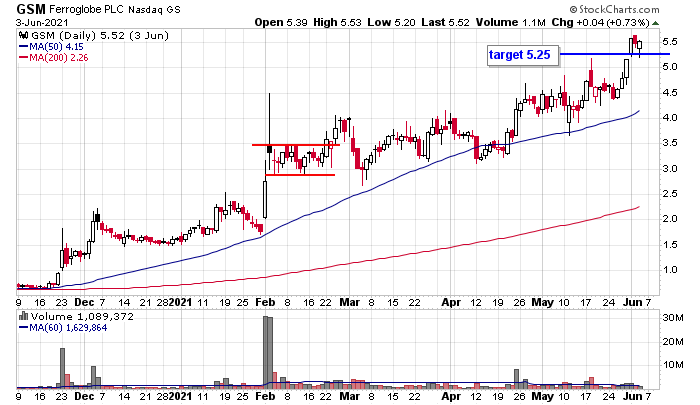
Task: Click the Chg +0.04 (+0.73%) value
Action: pos(600,22)
